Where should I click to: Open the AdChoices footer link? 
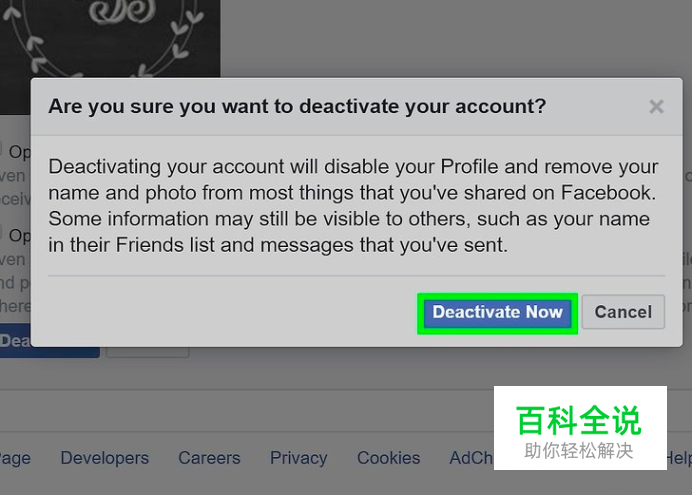(471, 458)
